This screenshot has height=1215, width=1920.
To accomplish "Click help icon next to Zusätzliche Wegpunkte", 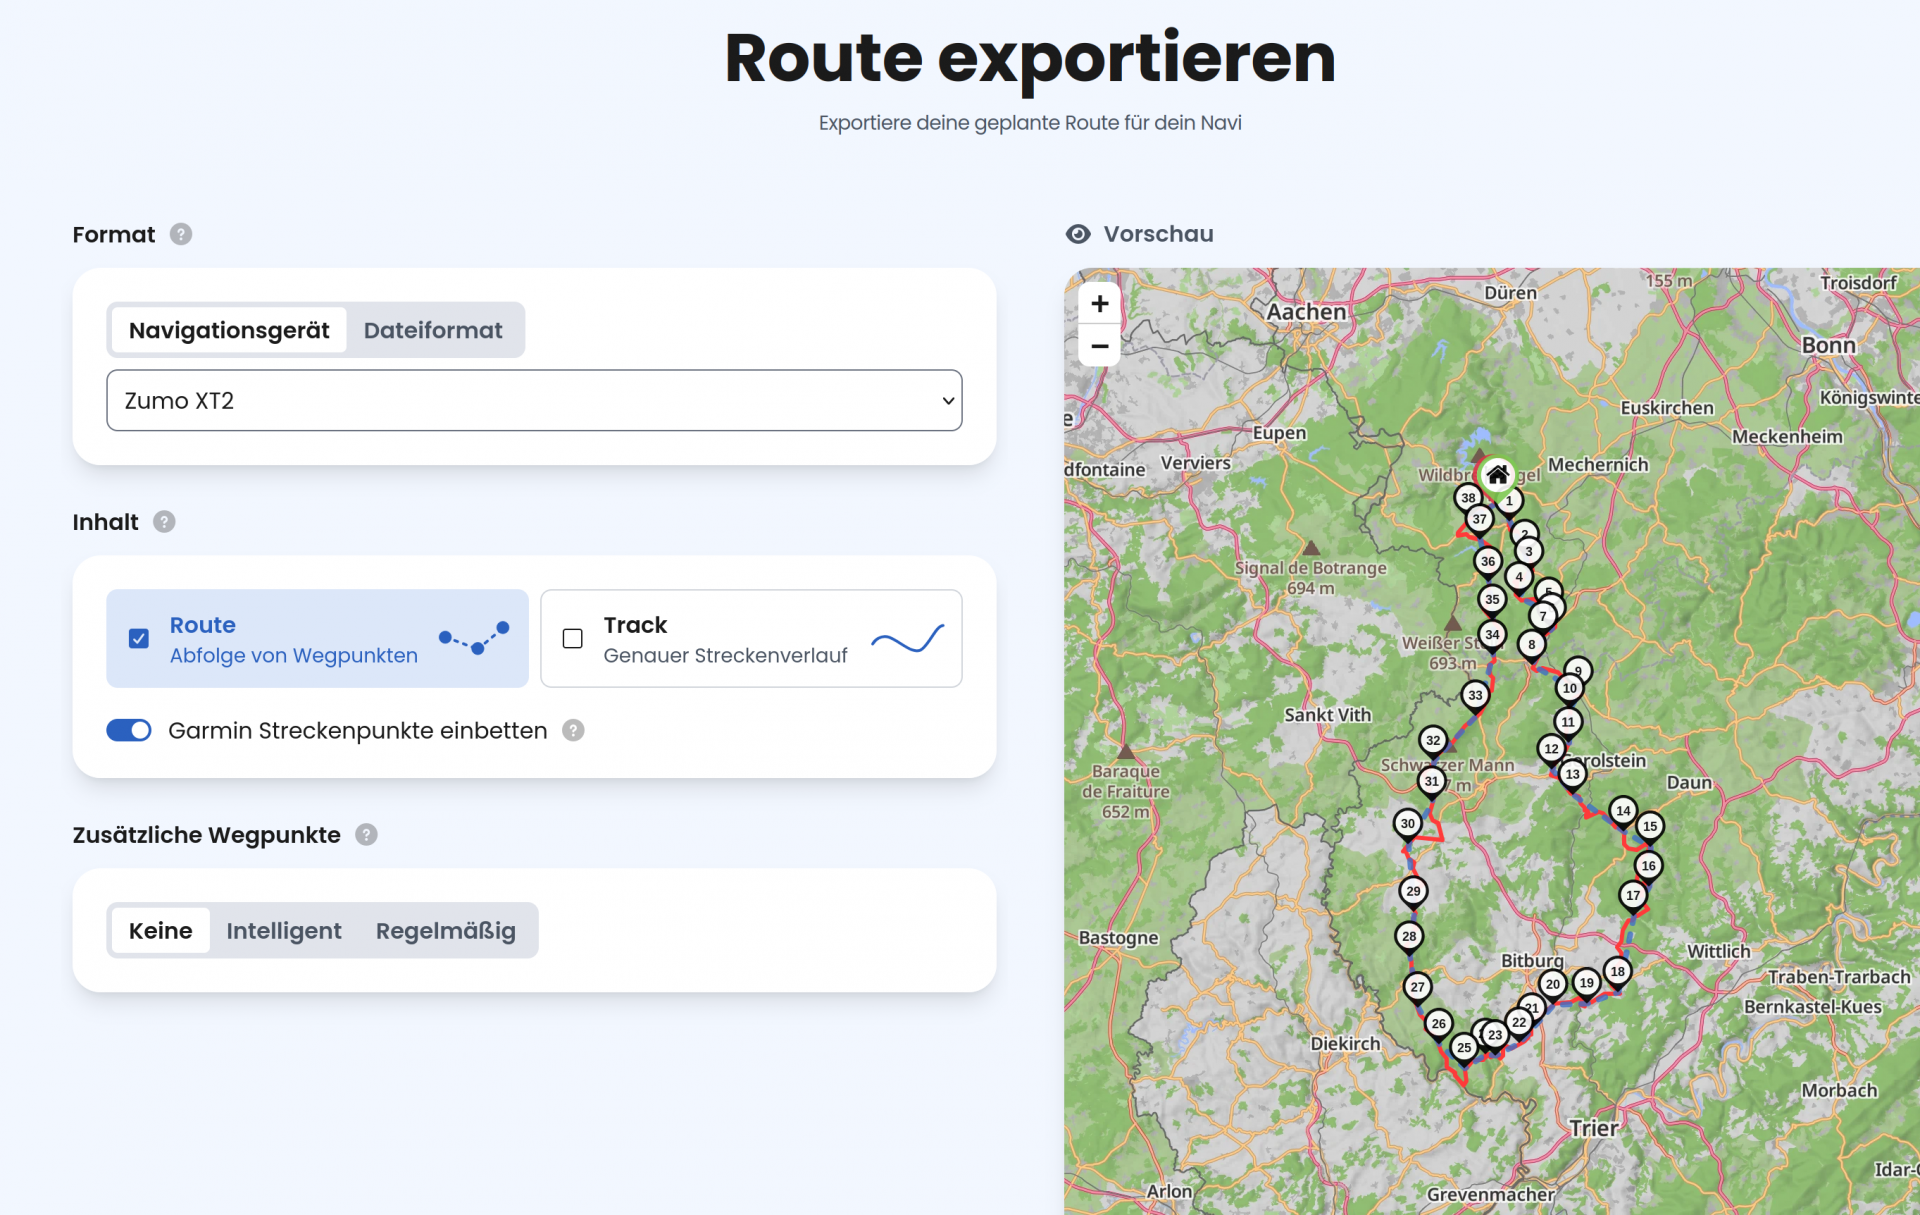I will point(366,835).
